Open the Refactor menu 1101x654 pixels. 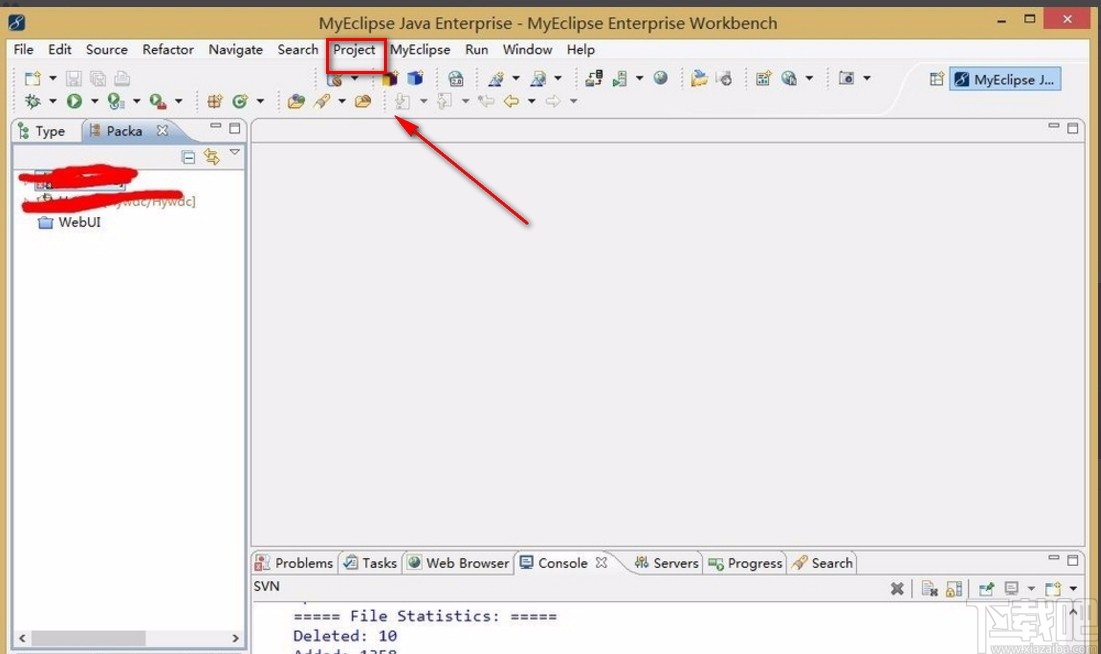pos(168,50)
